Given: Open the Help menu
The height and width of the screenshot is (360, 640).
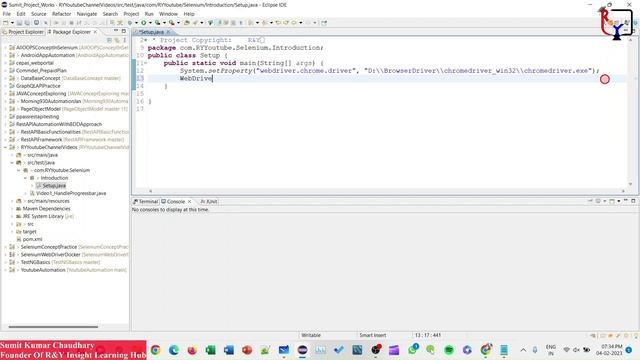Looking at the screenshot, I should tap(189, 14).
